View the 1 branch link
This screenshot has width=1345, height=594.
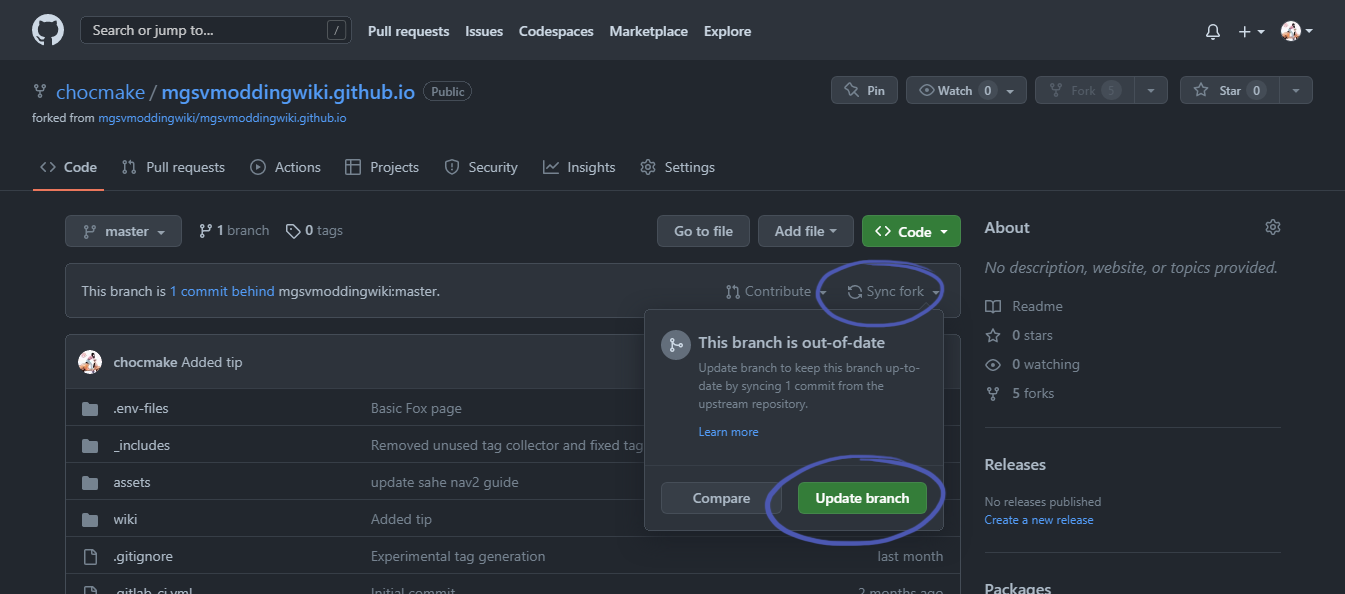pyautogui.click(x=234, y=231)
